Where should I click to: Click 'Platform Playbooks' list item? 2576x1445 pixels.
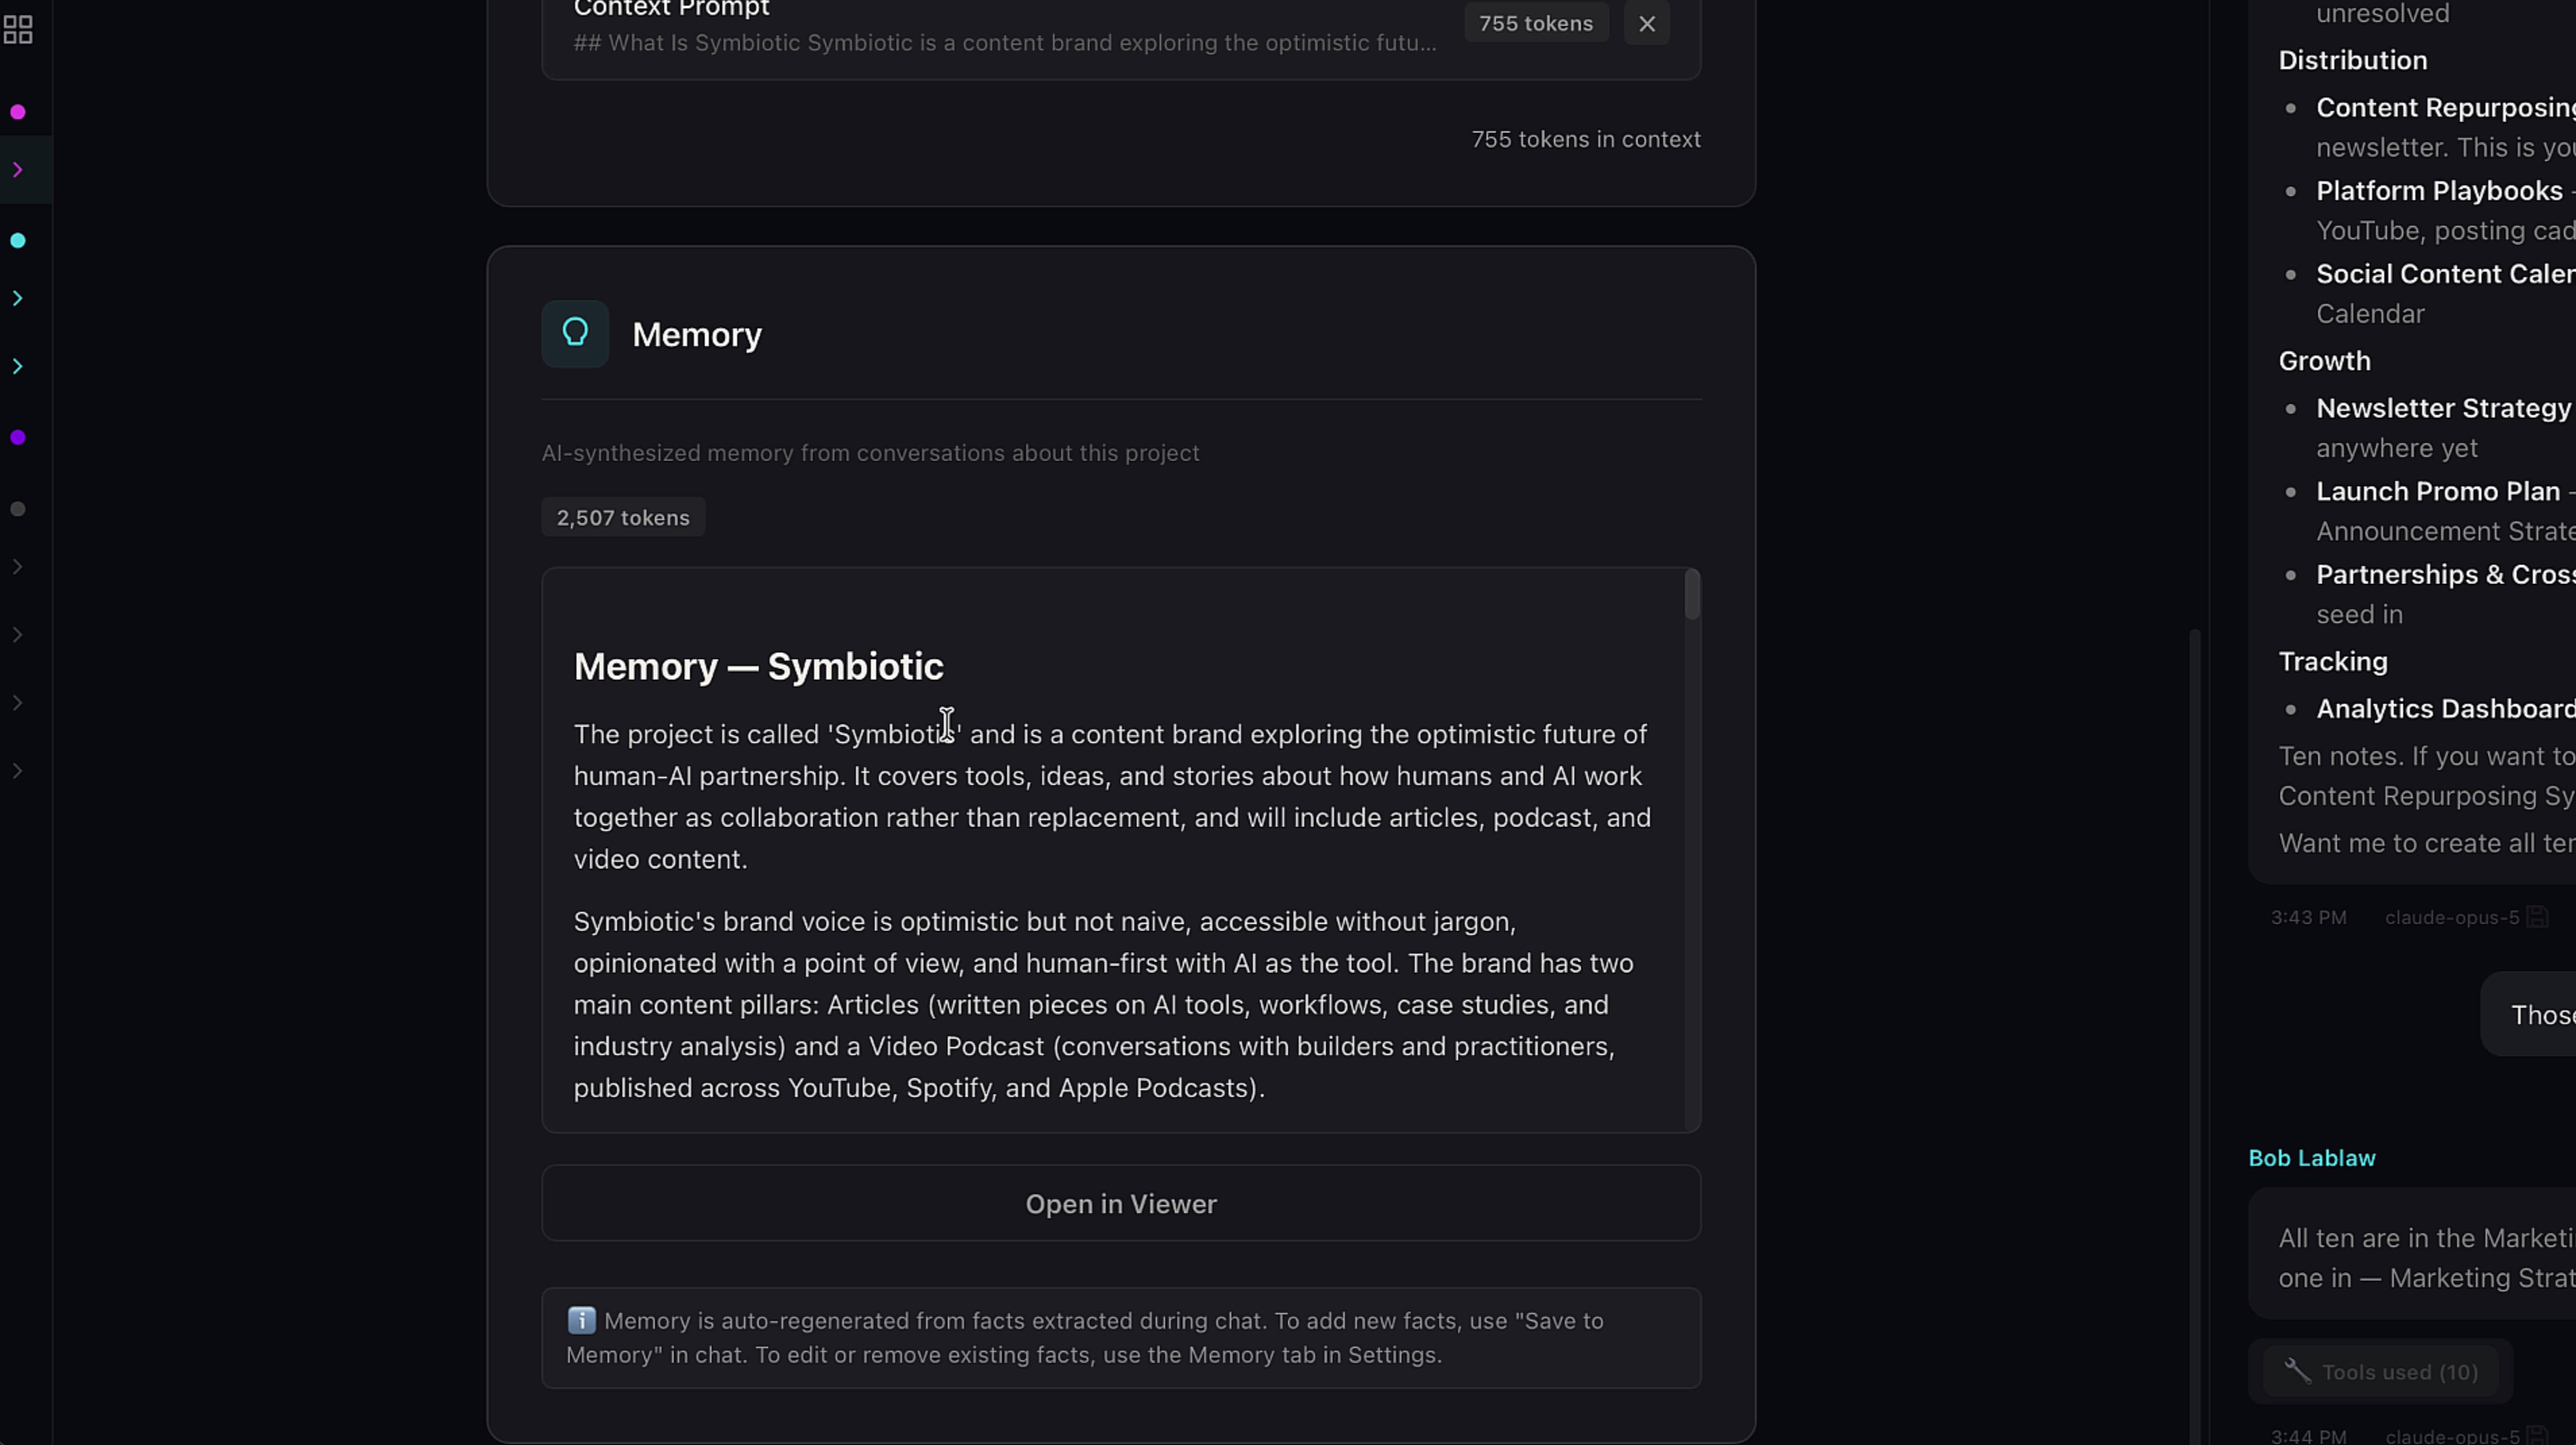point(2439,190)
